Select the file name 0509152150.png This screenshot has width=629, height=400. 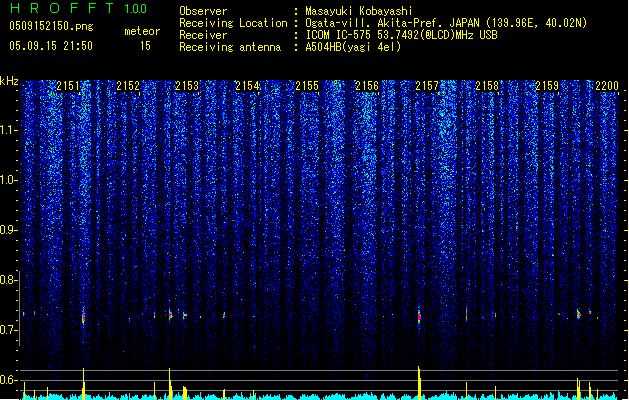pyautogui.click(x=51, y=26)
